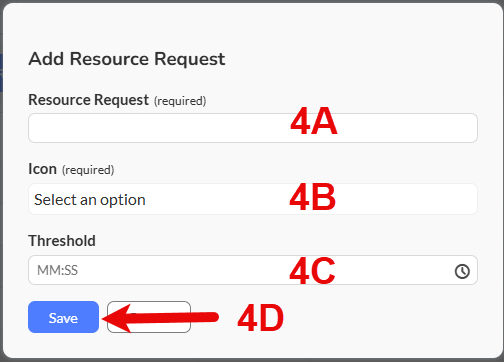Click the red 4A annotation marker
The image size is (504, 362).
pos(314,121)
